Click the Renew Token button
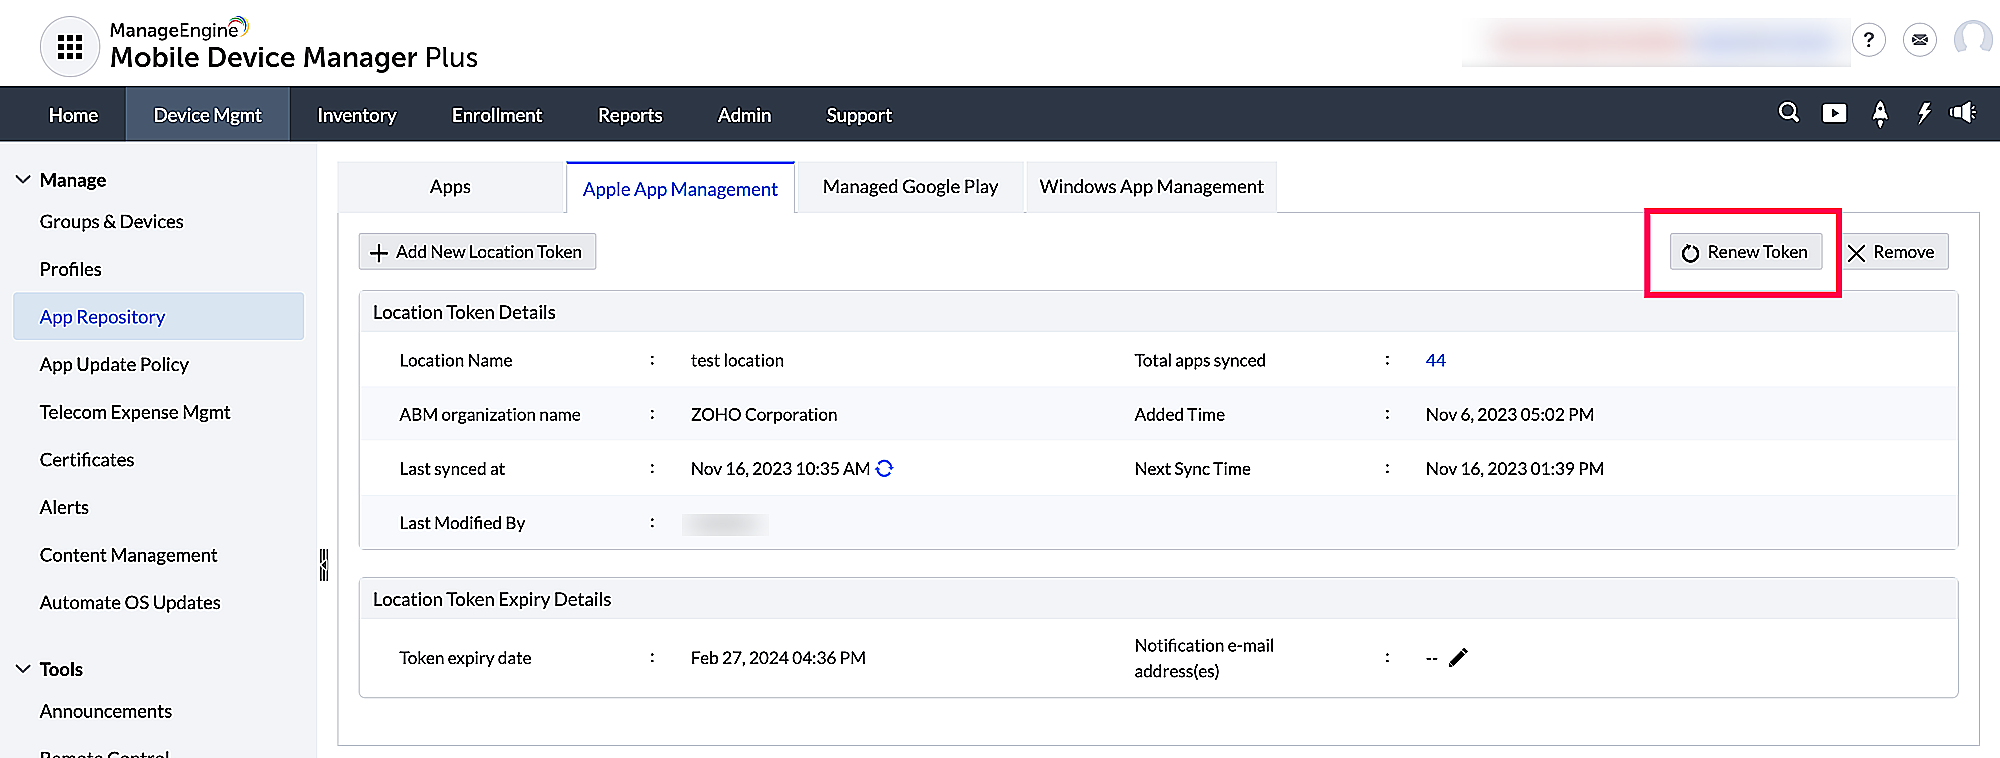The height and width of the screenshot is (758, 2000). click(x=1745, y=252)
